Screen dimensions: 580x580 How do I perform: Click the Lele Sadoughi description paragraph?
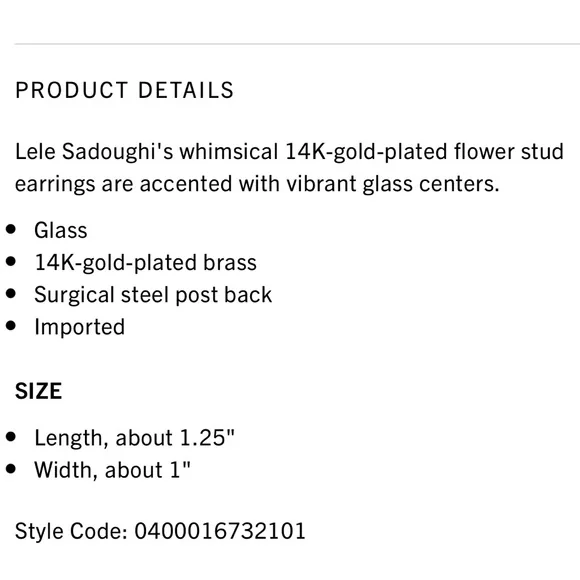289,168
